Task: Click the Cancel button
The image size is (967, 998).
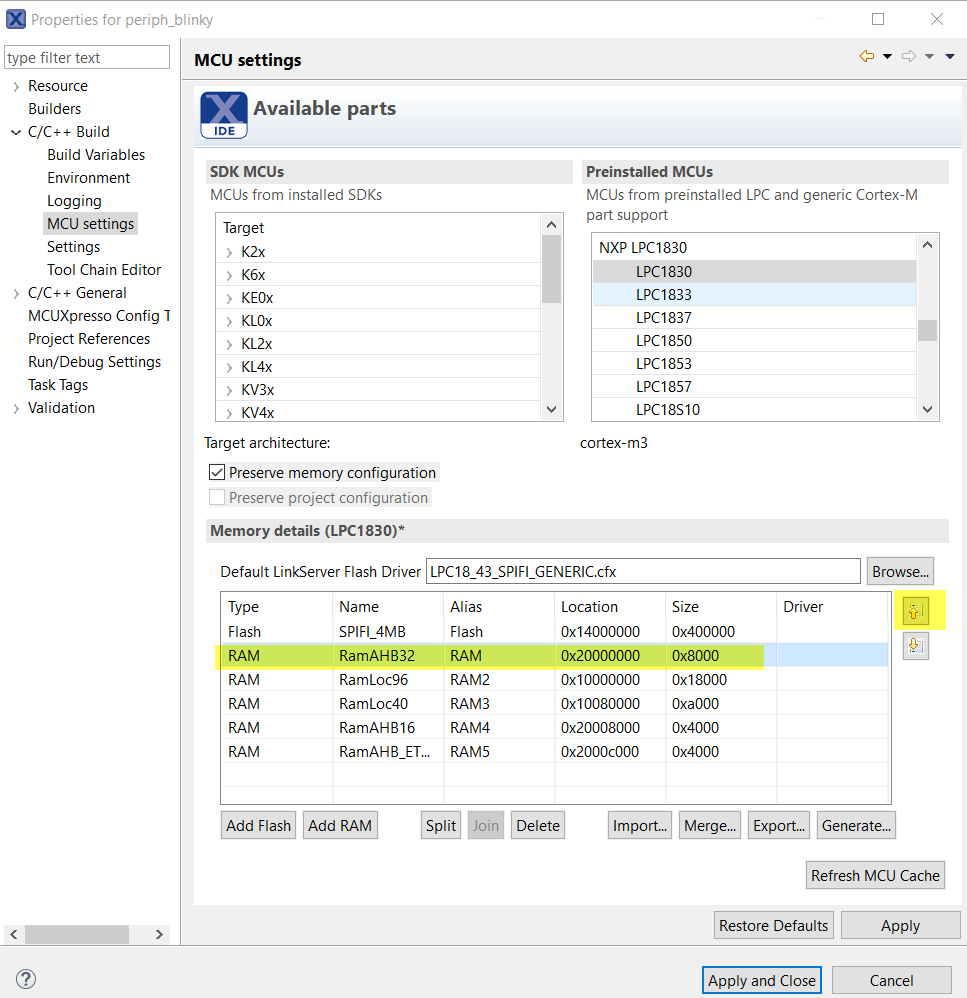Action: [891, 980]
